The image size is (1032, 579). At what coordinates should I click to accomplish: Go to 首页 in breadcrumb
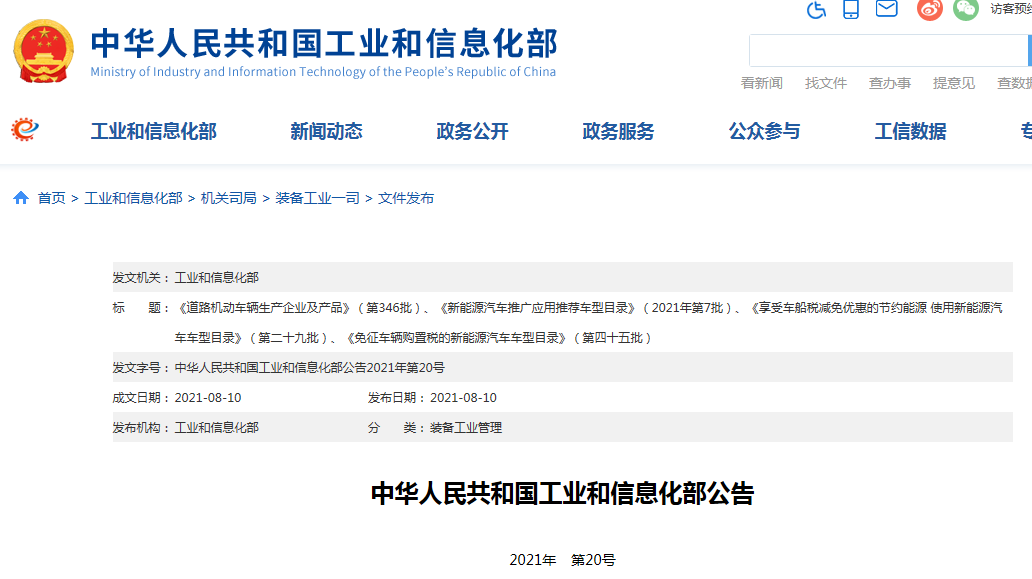click(51, 198)
